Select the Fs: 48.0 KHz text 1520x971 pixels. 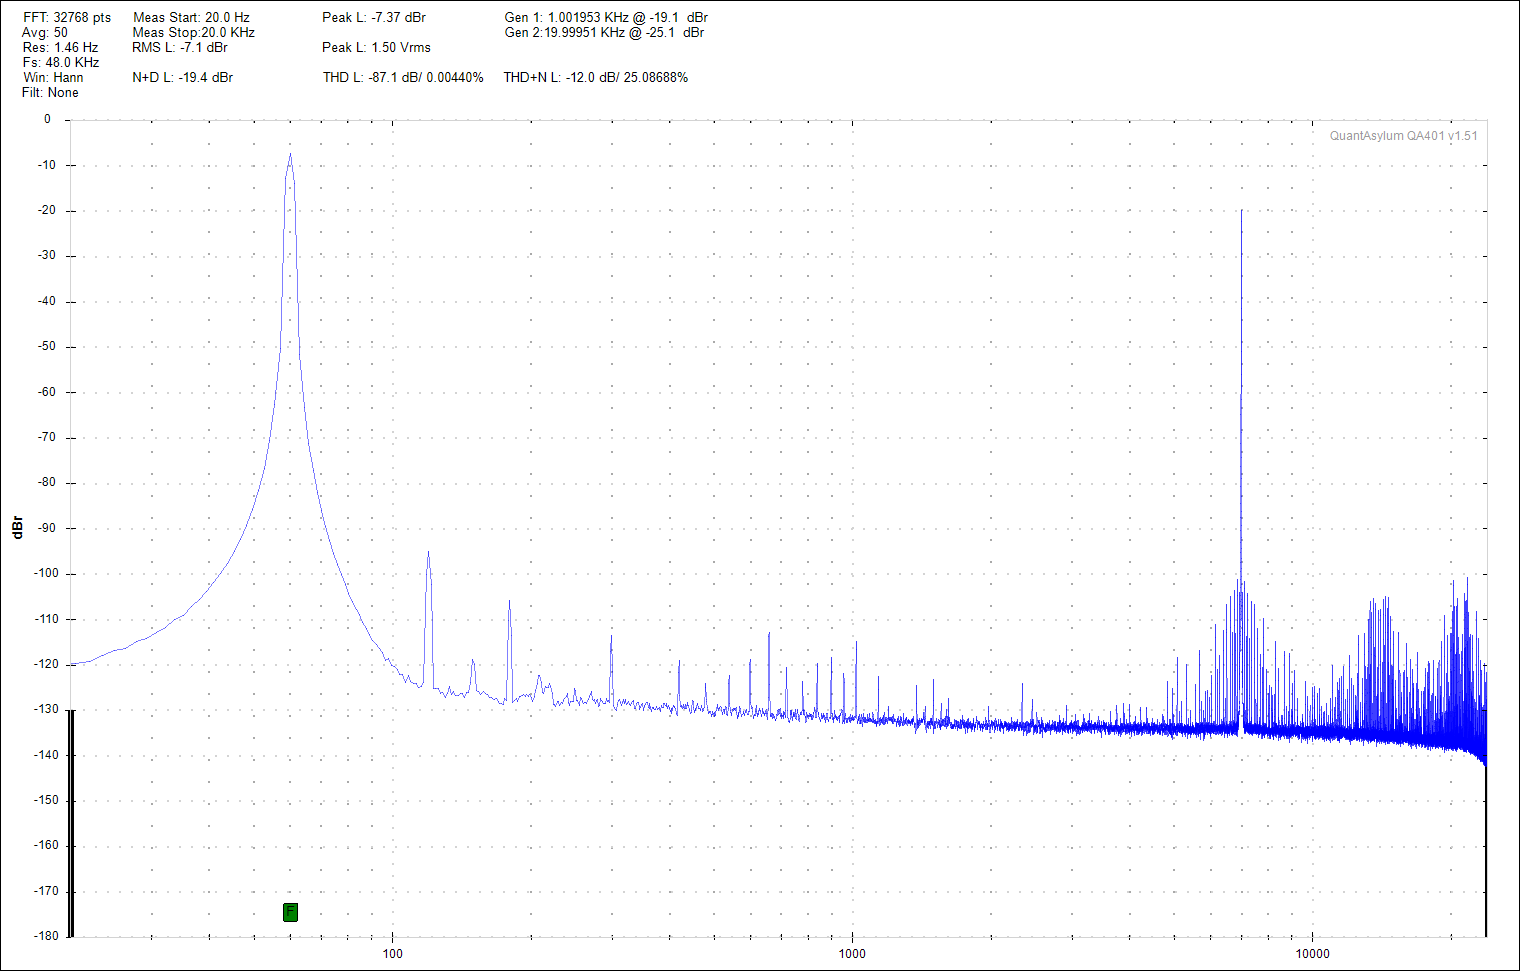pos(61,63)
